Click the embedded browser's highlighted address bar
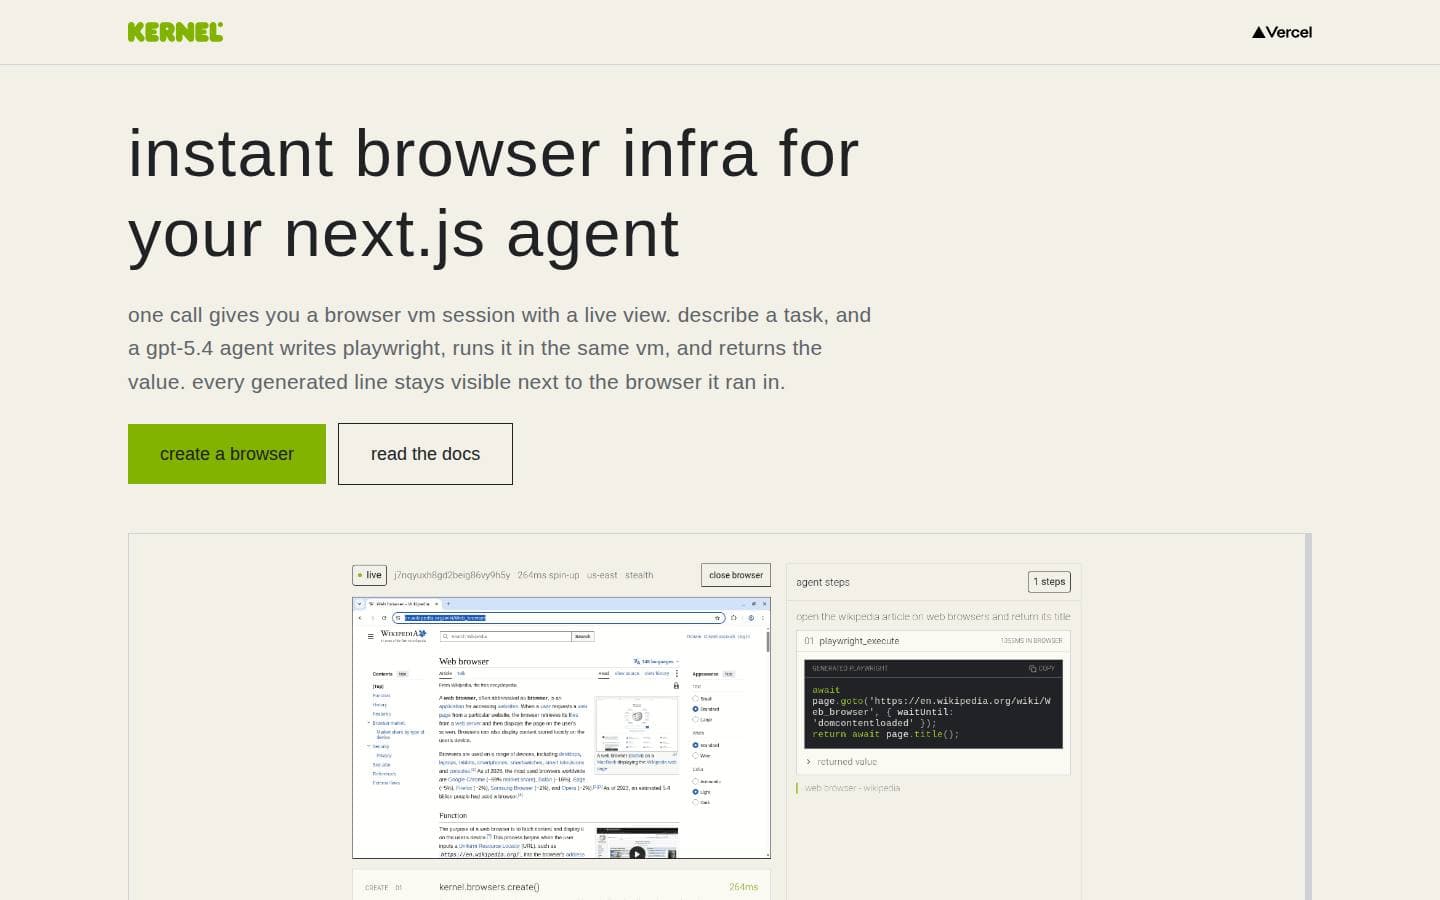The width and height of the screenshot is (1440, 900). [557, 618]
